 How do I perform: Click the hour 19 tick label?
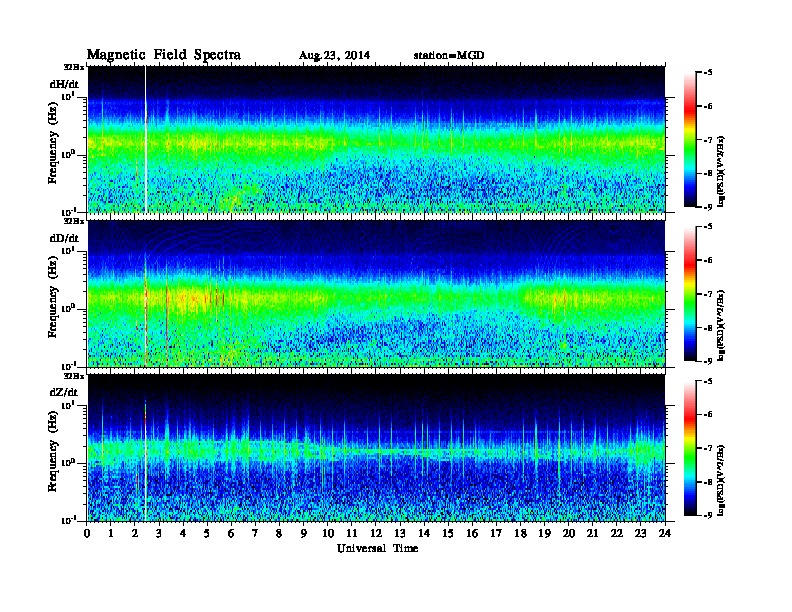544,533
